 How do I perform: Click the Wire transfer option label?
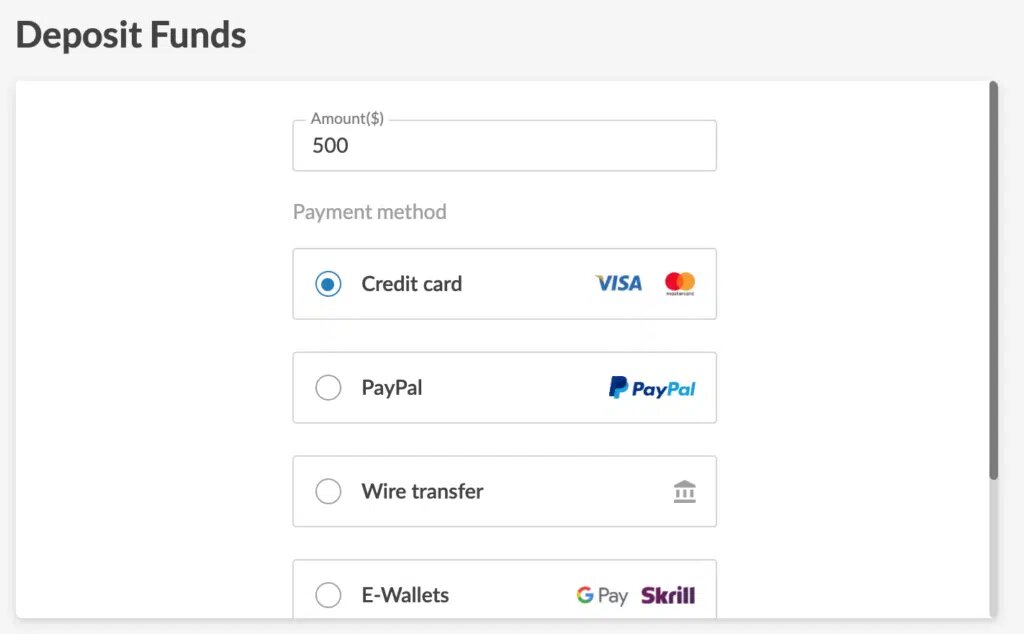pos(423,492)
